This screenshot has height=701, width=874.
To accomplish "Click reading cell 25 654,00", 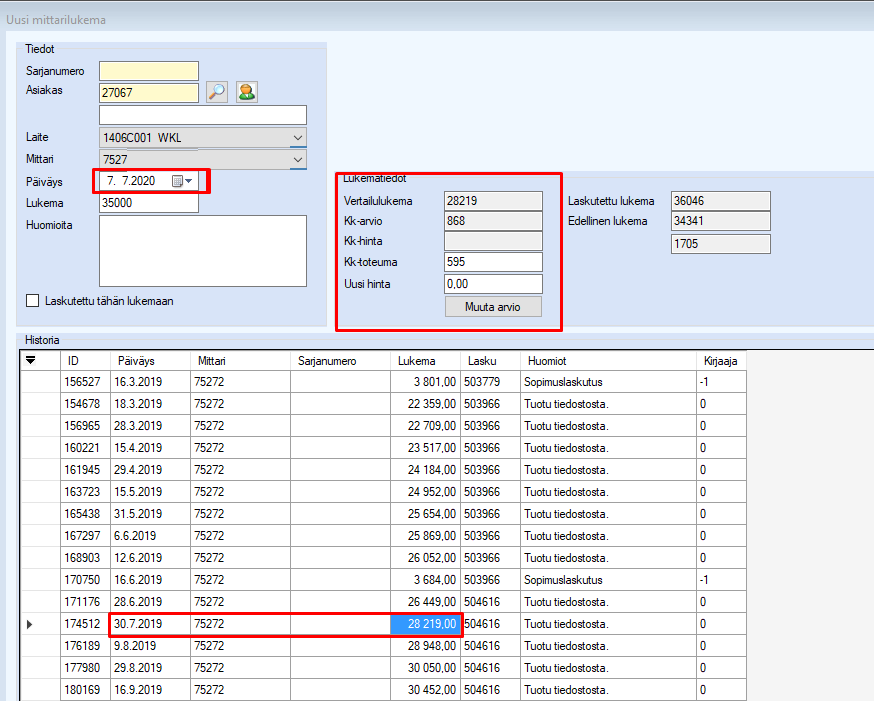I will point(425,514).
